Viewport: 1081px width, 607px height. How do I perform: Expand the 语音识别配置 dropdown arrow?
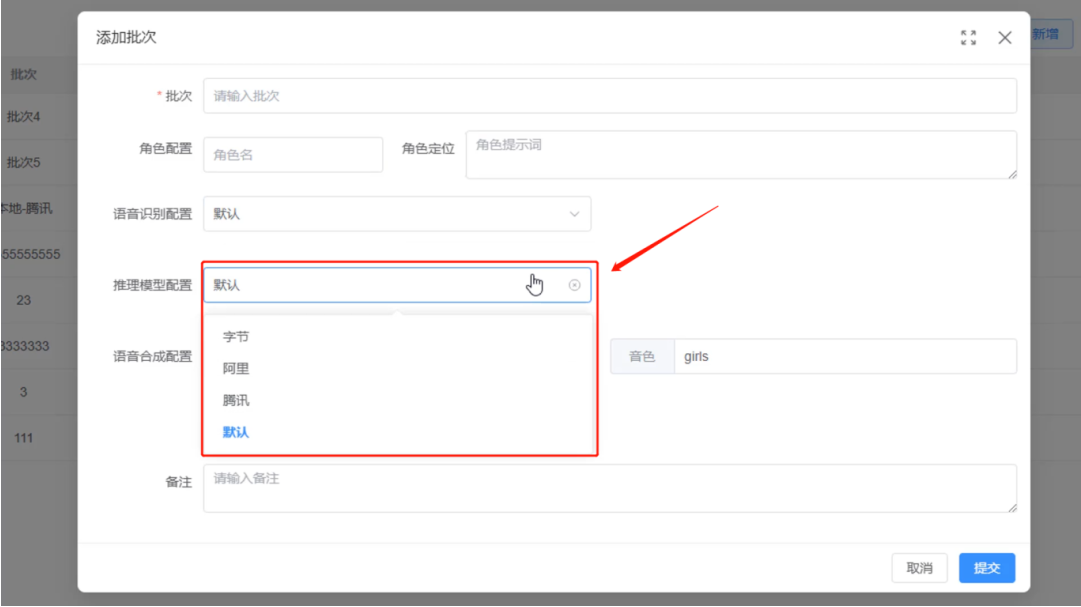pyautogui.click(x=574, y=214)
